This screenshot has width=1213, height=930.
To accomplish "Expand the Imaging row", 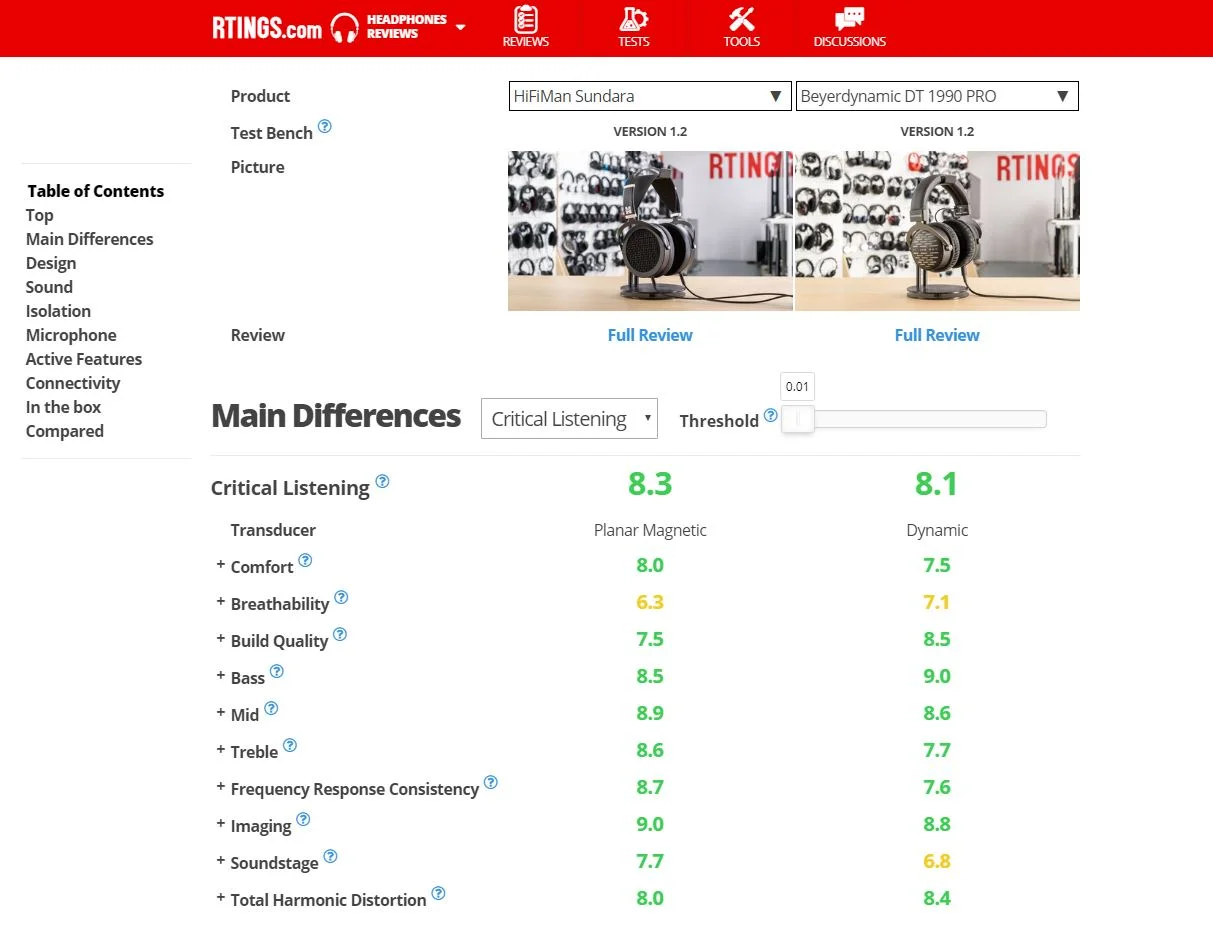I will 220,824.
